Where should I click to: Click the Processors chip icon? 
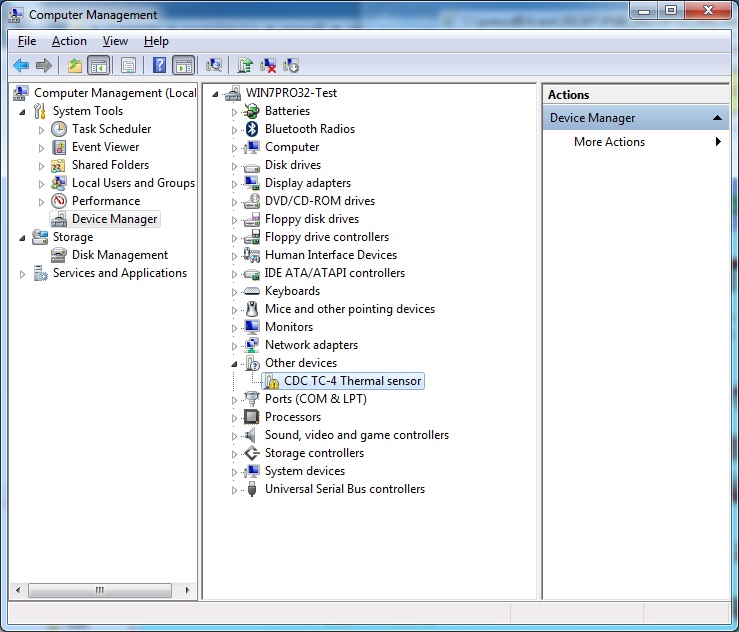251,417
